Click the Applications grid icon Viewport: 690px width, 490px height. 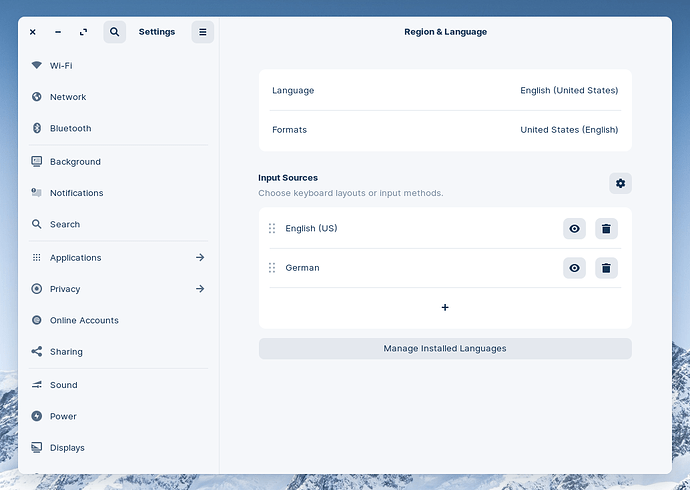tap(37, 257)
